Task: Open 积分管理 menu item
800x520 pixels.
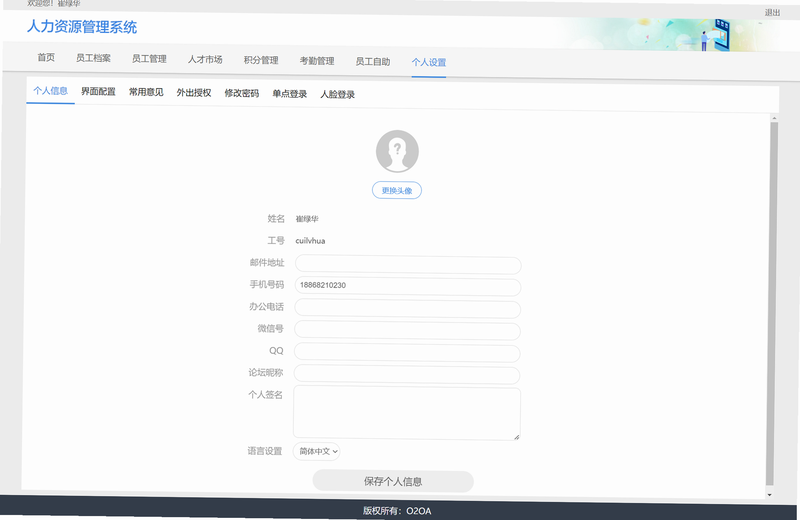Action: click(261, 60)
